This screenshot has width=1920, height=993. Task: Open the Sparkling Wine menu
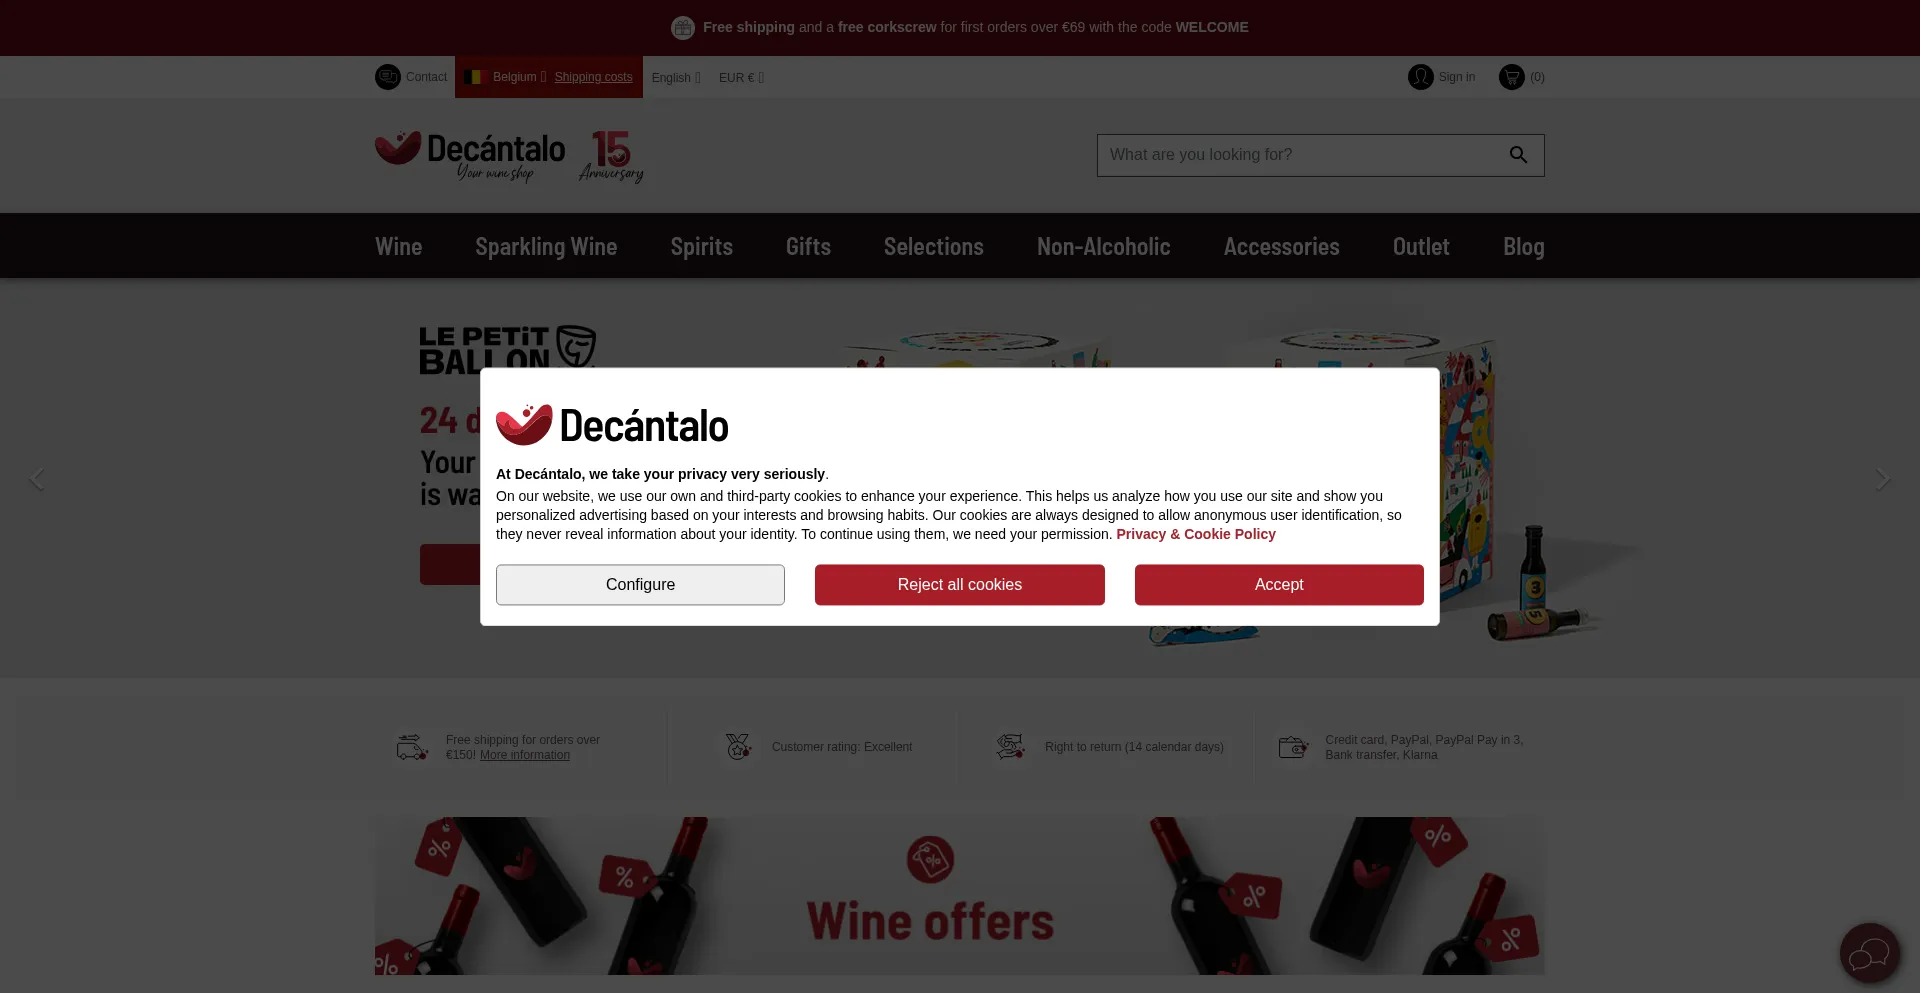546,247
